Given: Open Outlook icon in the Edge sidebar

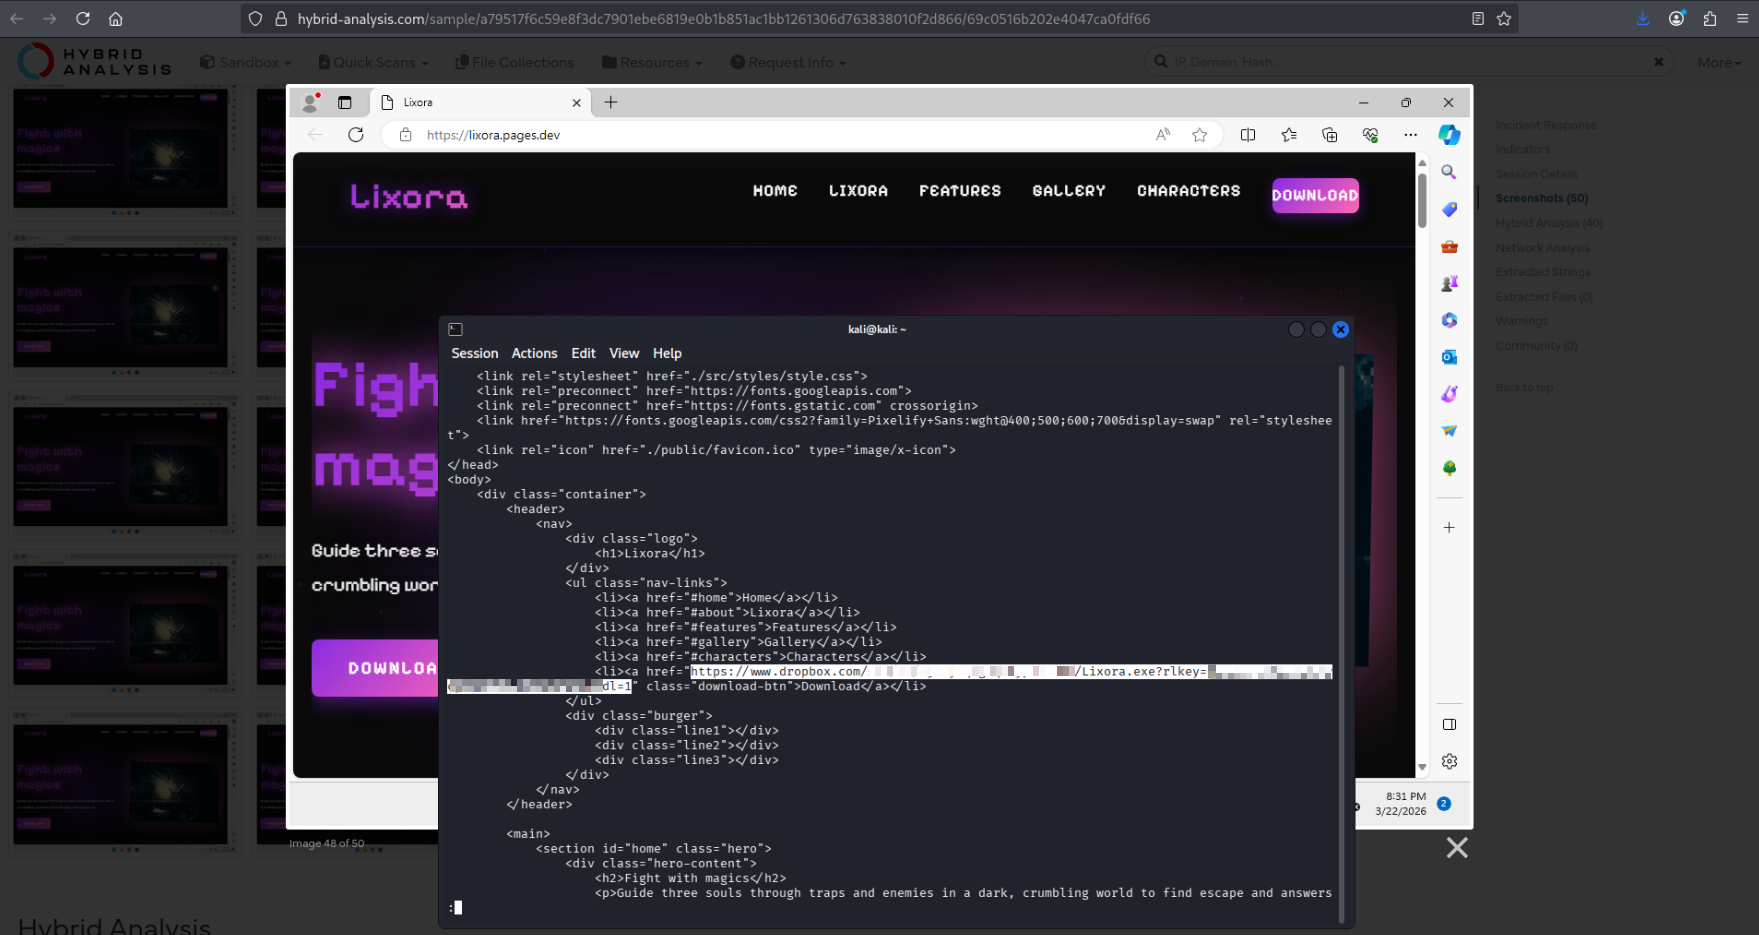Looking at the screenshot, I should pos(1449,357).
